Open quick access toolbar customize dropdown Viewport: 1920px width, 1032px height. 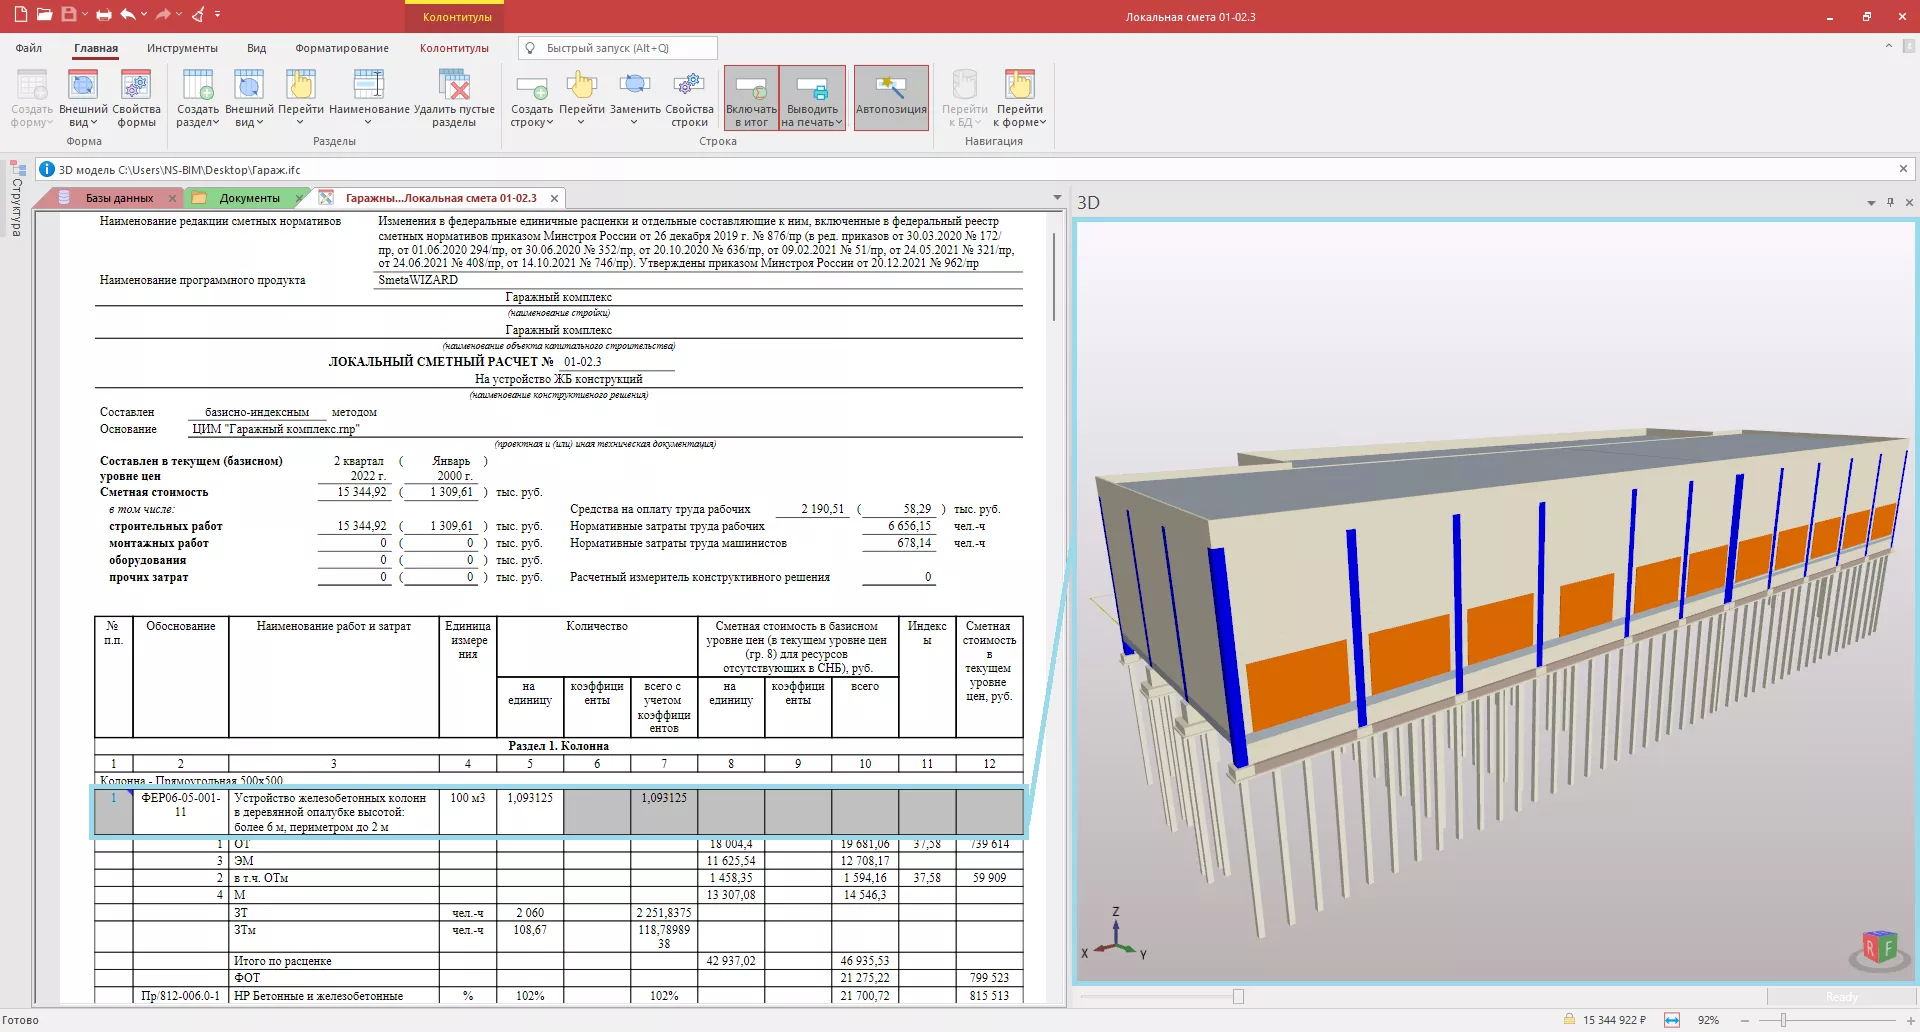(x=217, y=15)
